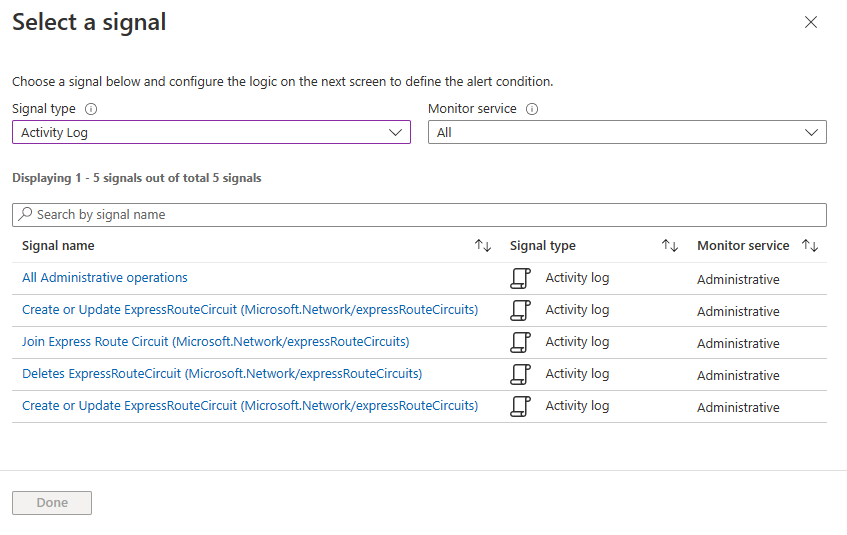Open the Signal type dropdown
Screen dimensions: 847x535
click(x=211, y=132)
